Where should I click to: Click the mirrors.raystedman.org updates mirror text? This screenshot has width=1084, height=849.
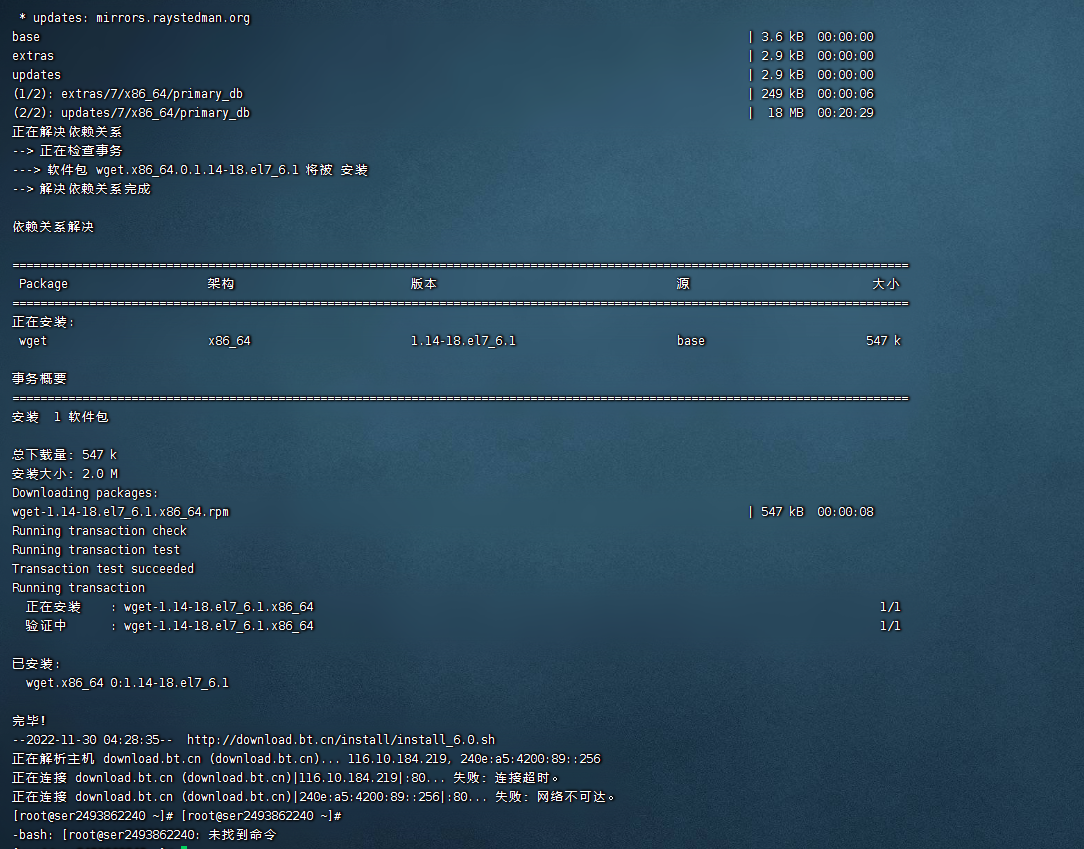173,18
